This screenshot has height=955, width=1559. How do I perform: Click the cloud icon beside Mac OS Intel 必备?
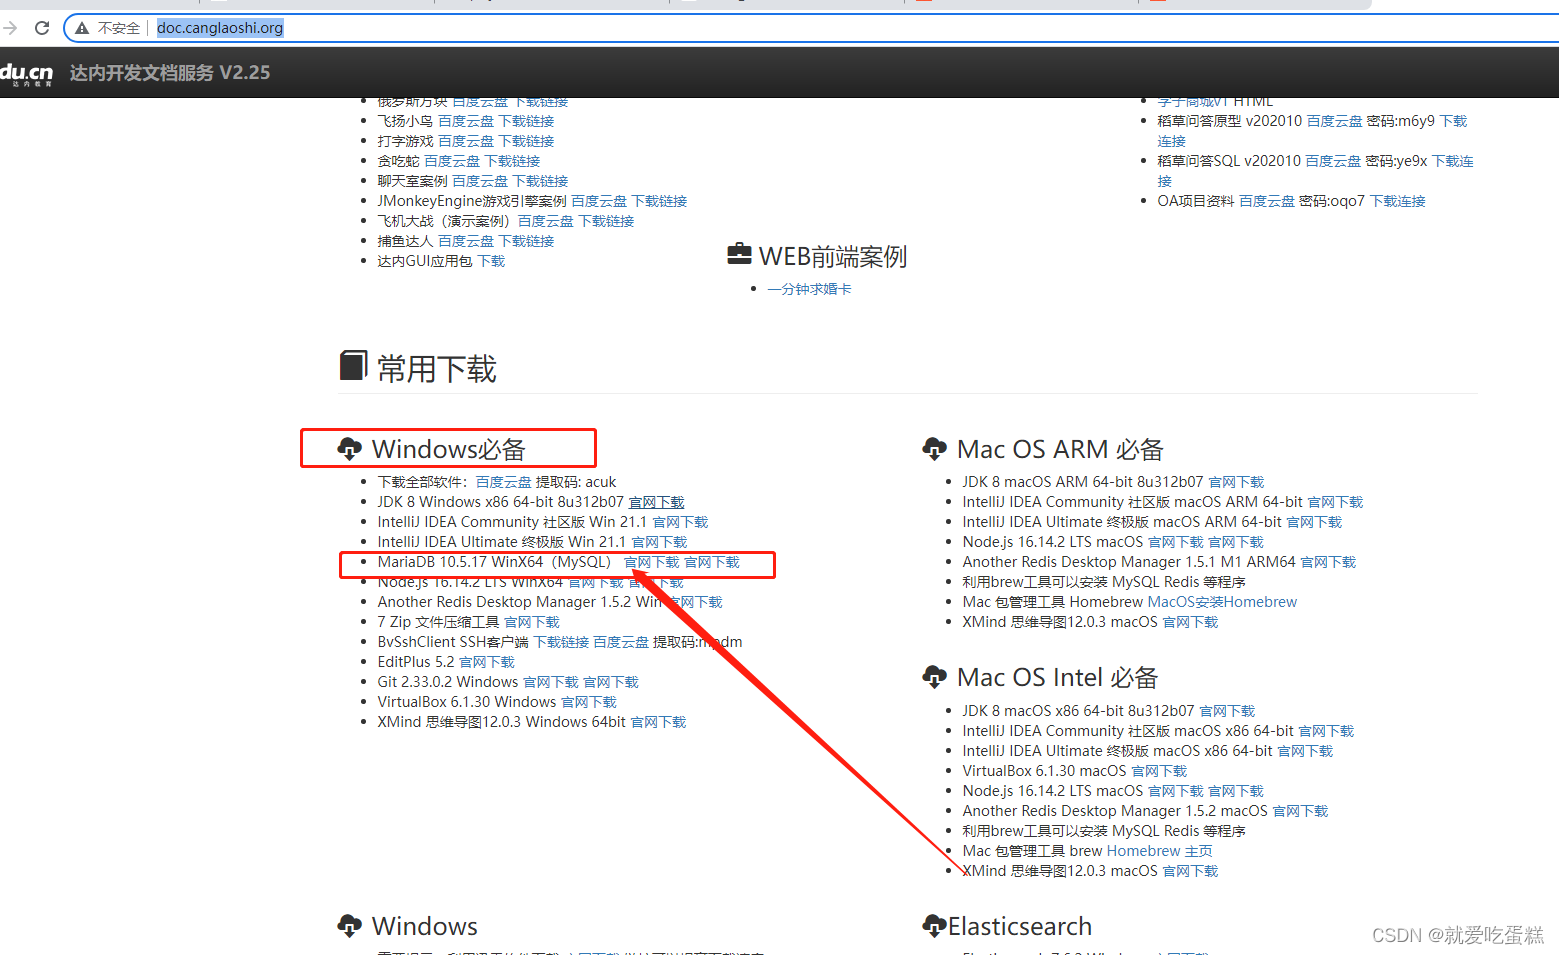[x=934, y=677]
